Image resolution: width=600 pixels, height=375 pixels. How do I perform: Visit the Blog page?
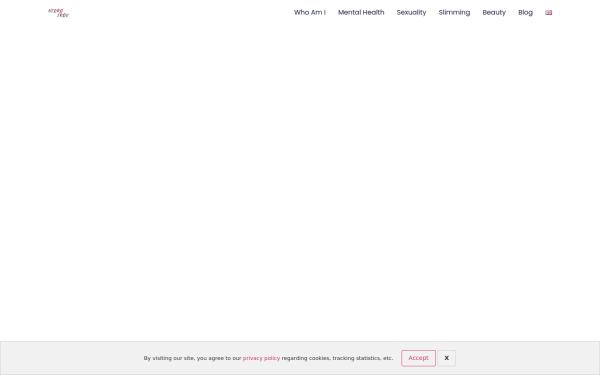(525, 13)
